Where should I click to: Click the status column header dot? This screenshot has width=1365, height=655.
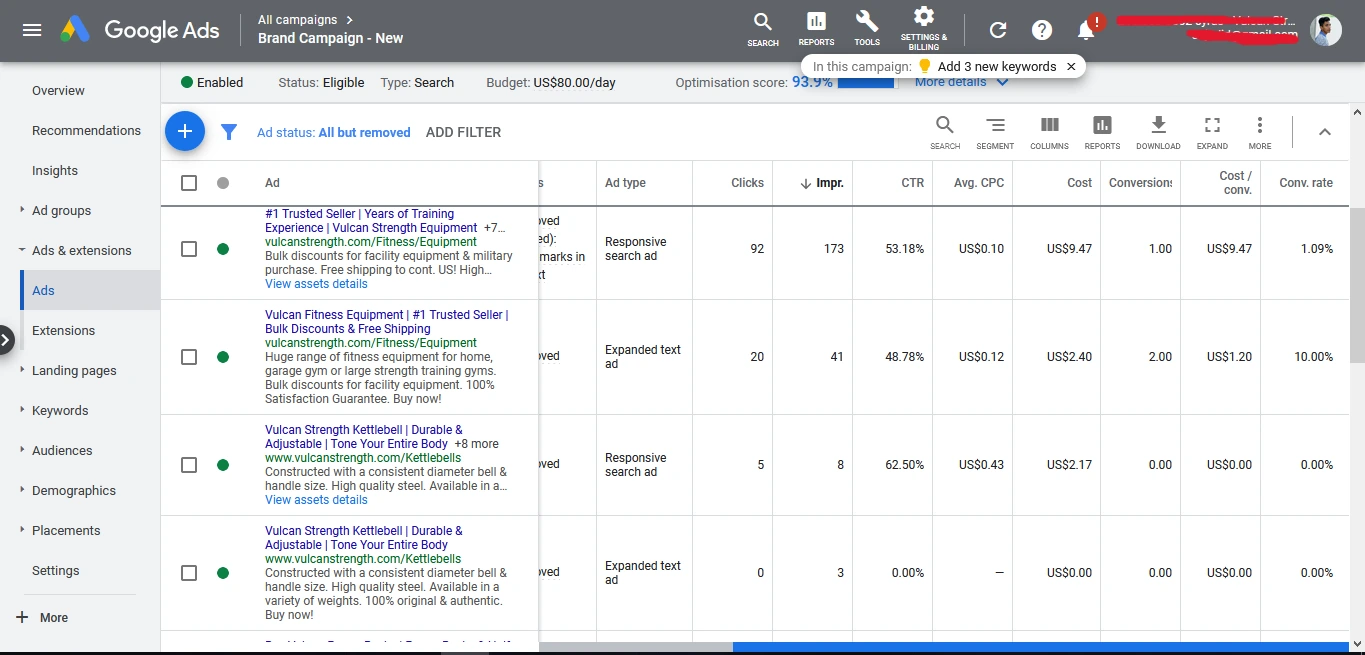(223, 183)
